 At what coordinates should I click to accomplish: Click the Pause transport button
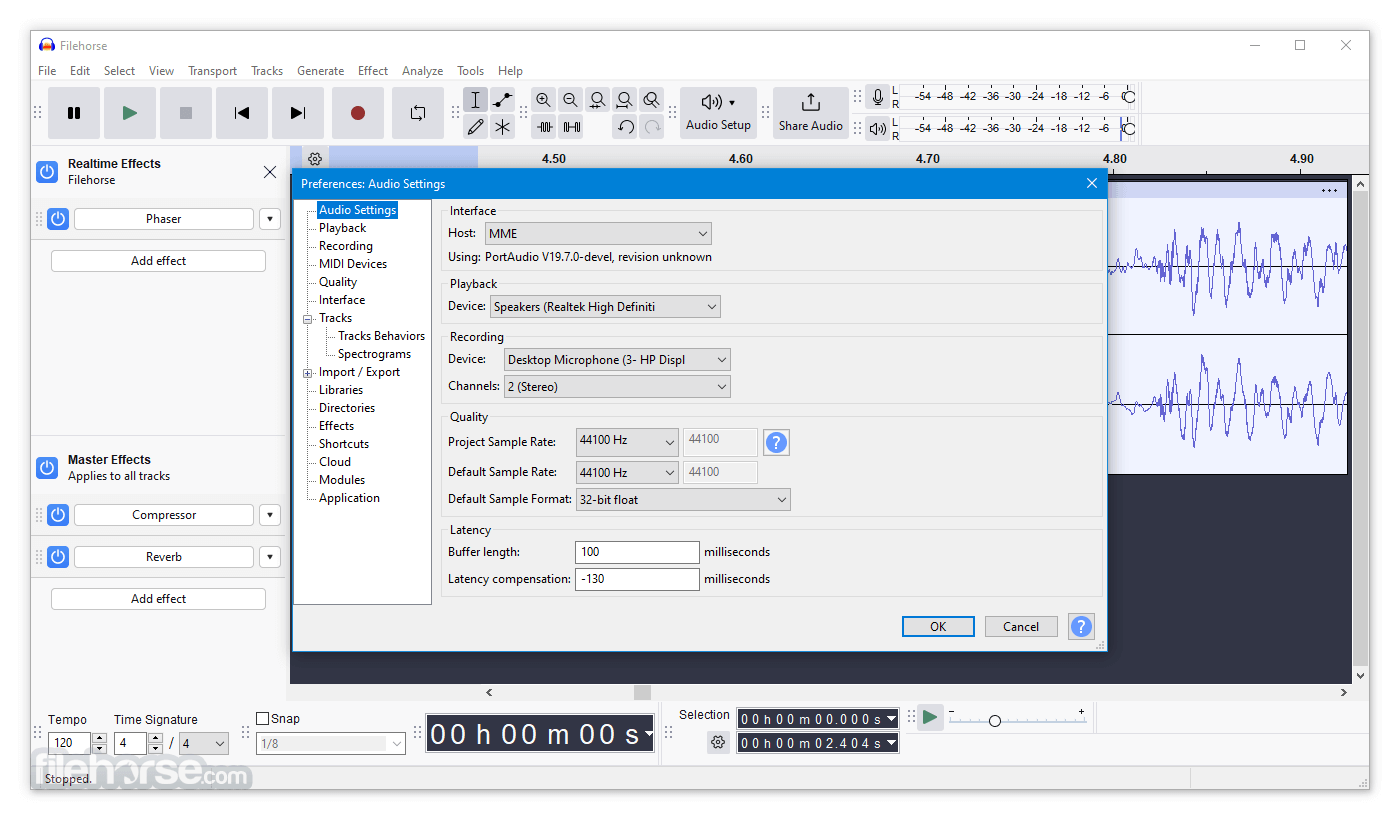(74, 113)
